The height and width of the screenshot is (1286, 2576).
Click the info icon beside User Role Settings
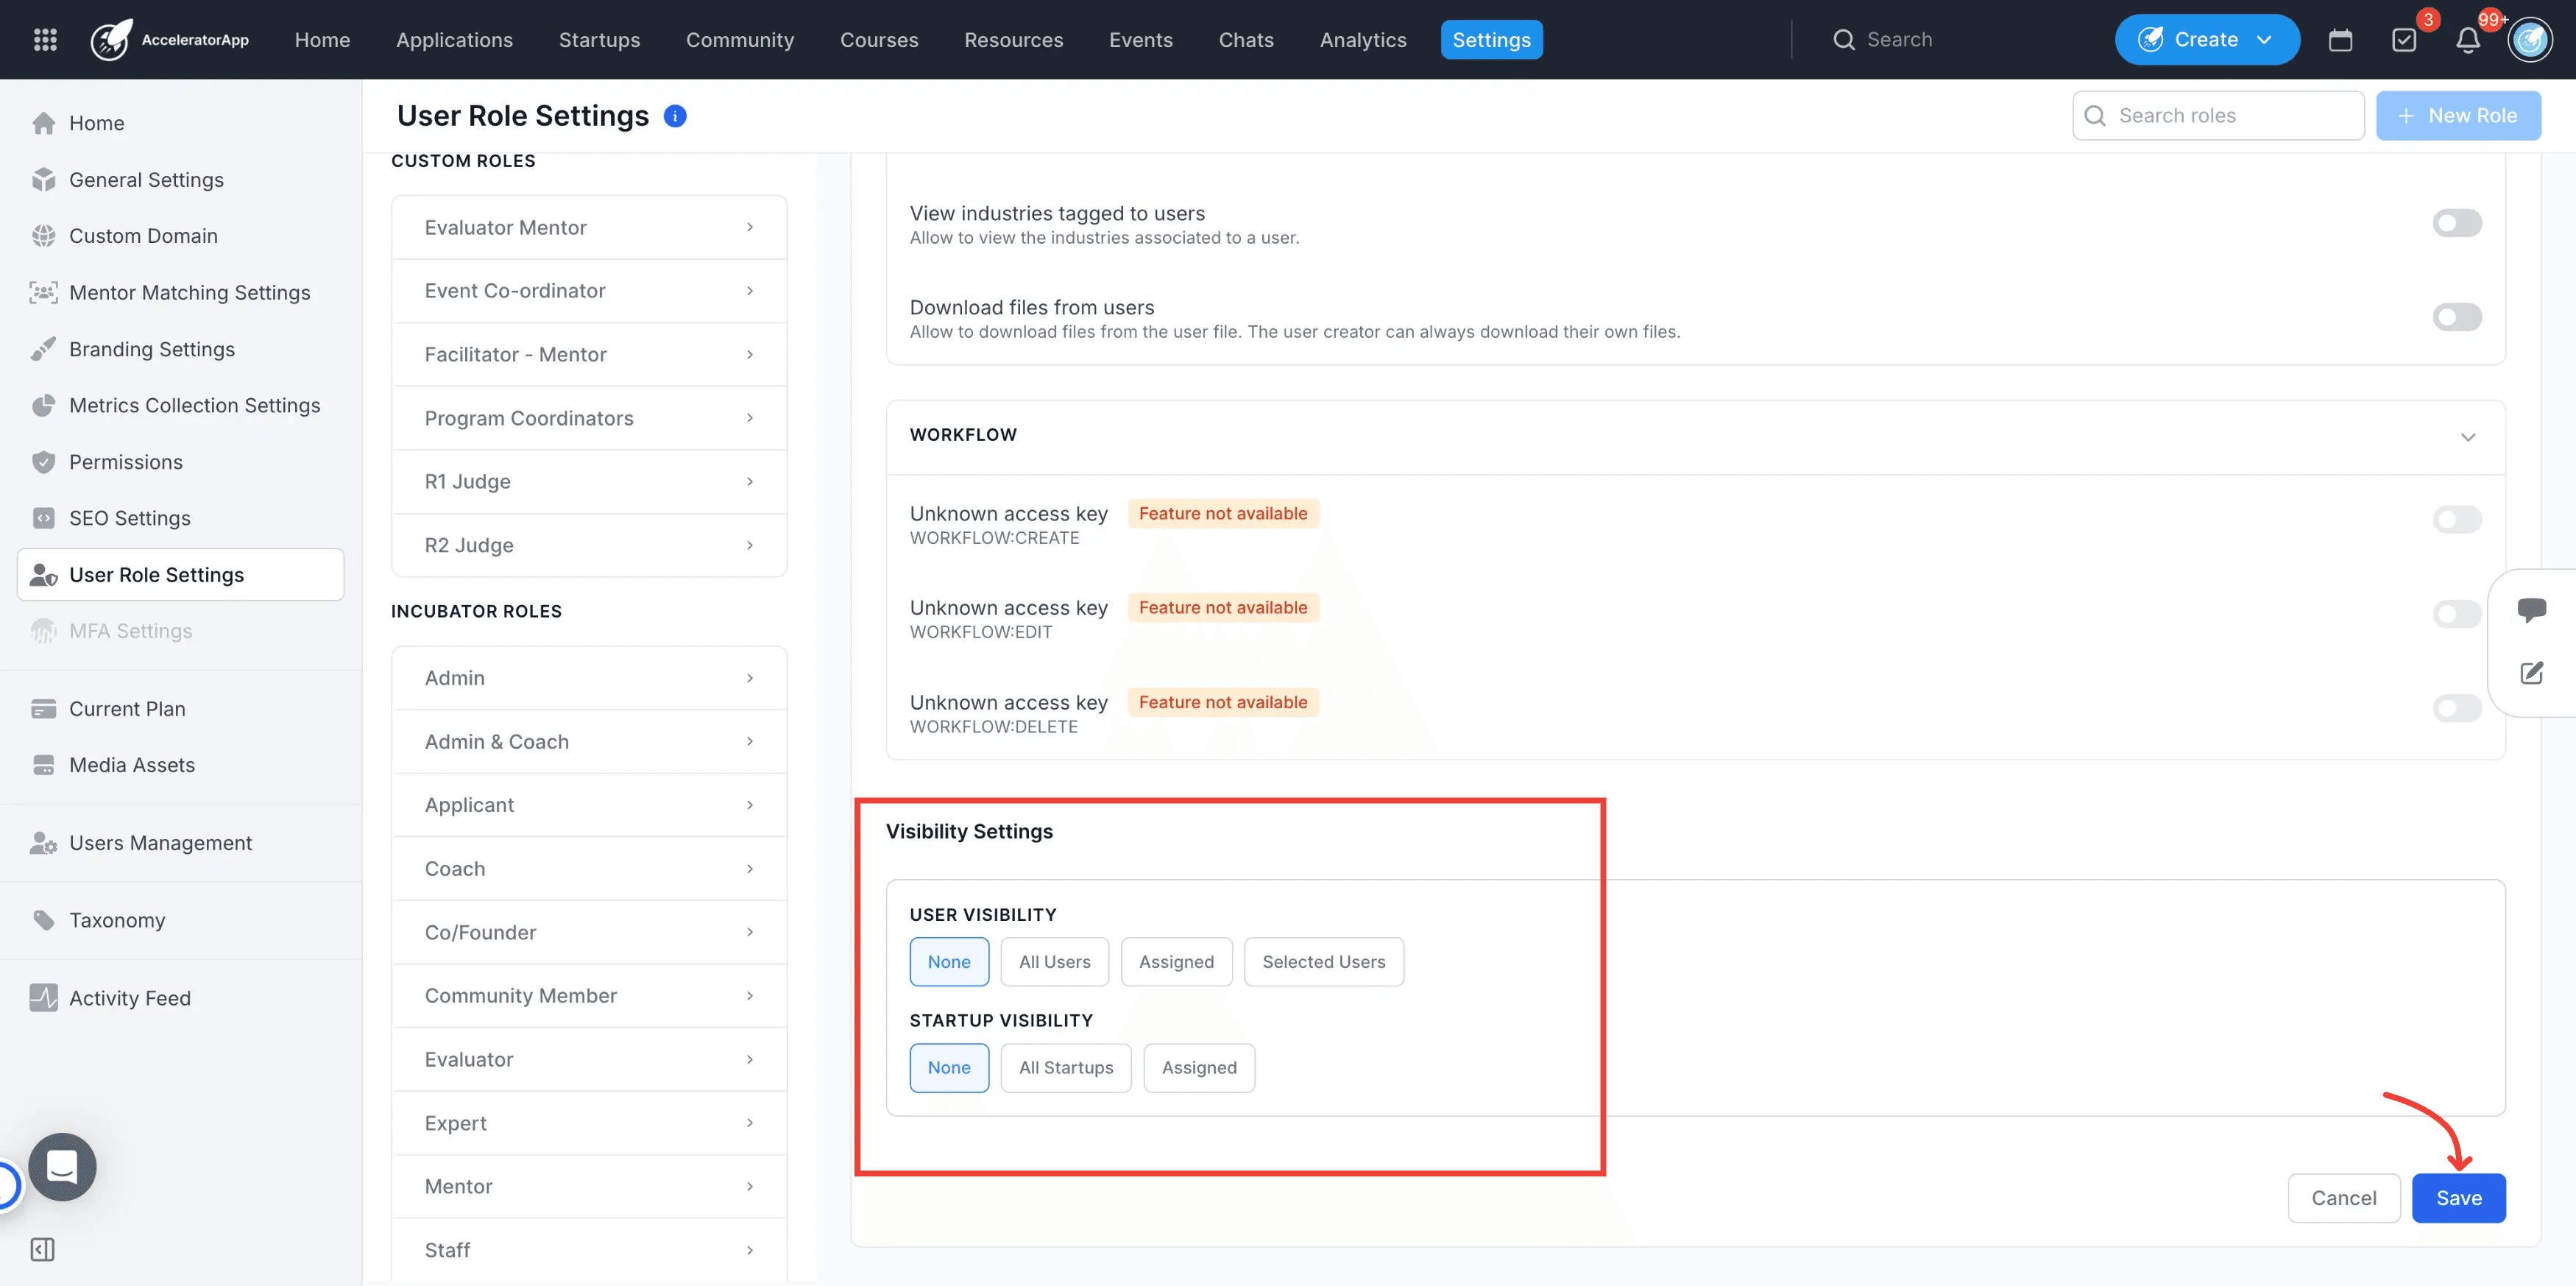click(675, 116)
